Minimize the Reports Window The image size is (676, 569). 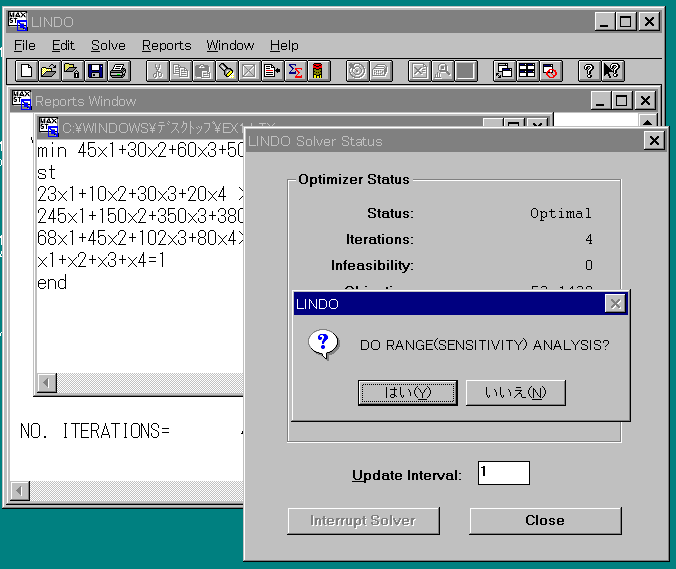pos(600,100)
